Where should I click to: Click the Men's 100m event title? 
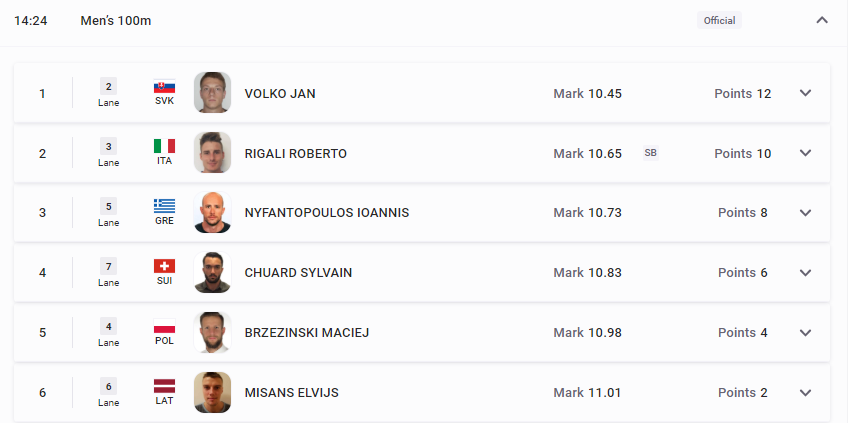click(x=116, y=21)
